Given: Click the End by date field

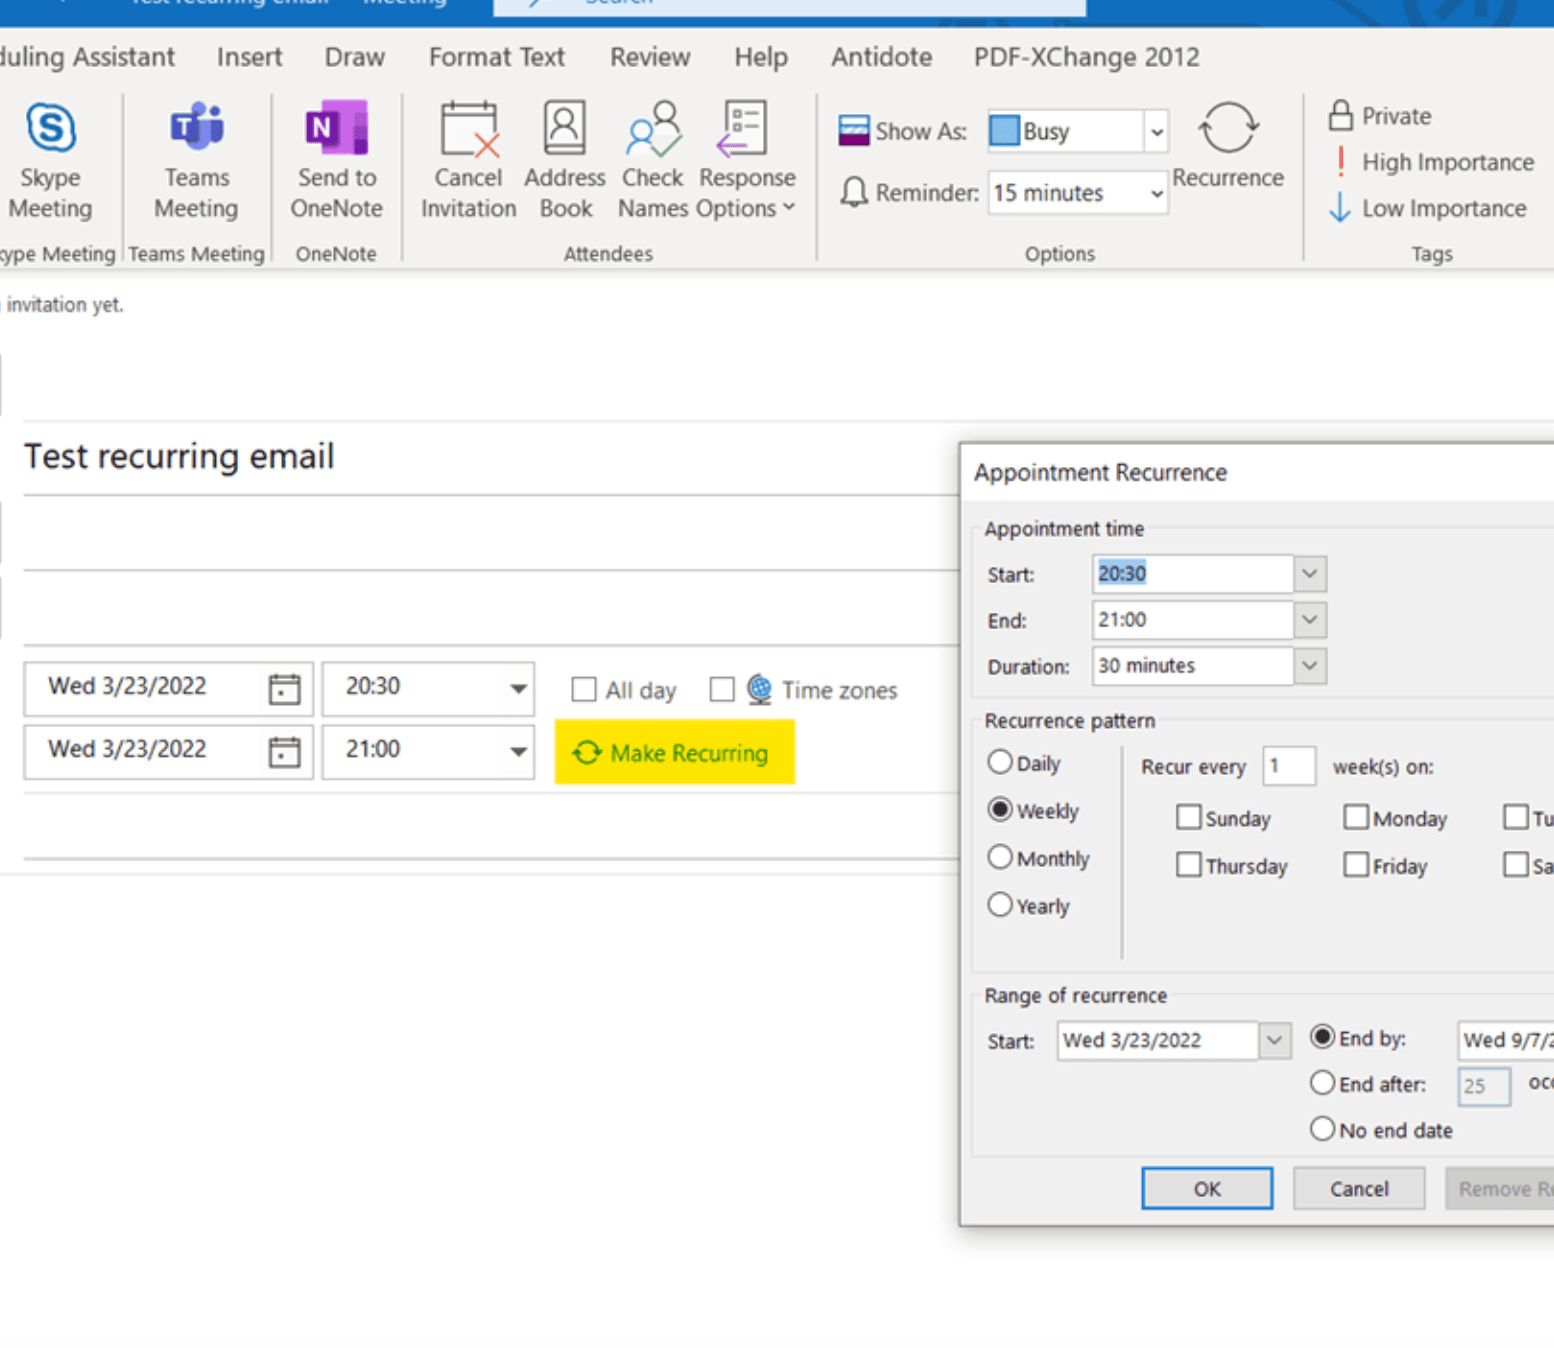Looking at the screenshot, I should 1506,1040.
